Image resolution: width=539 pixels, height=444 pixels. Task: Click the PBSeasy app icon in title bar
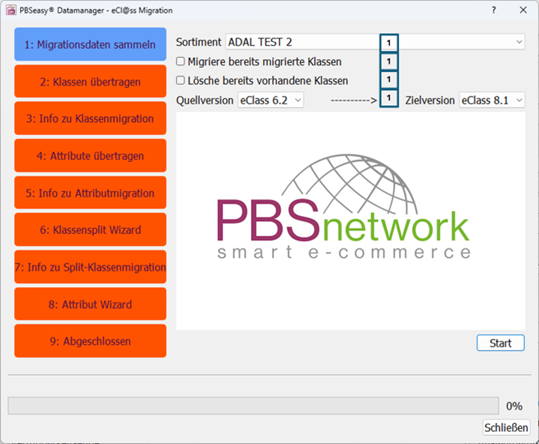click(x=11, y=10)
